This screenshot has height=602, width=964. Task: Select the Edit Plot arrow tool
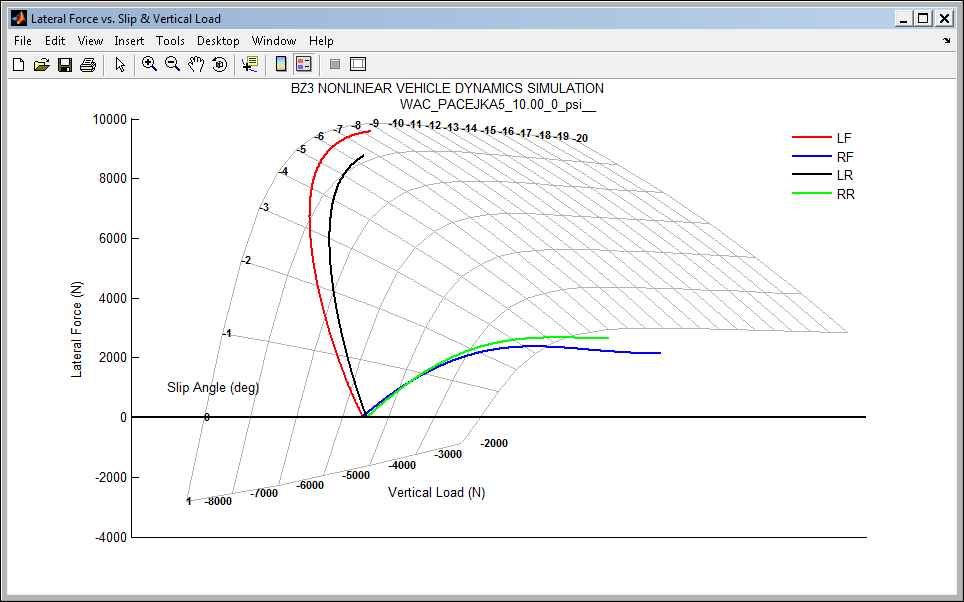120,65
